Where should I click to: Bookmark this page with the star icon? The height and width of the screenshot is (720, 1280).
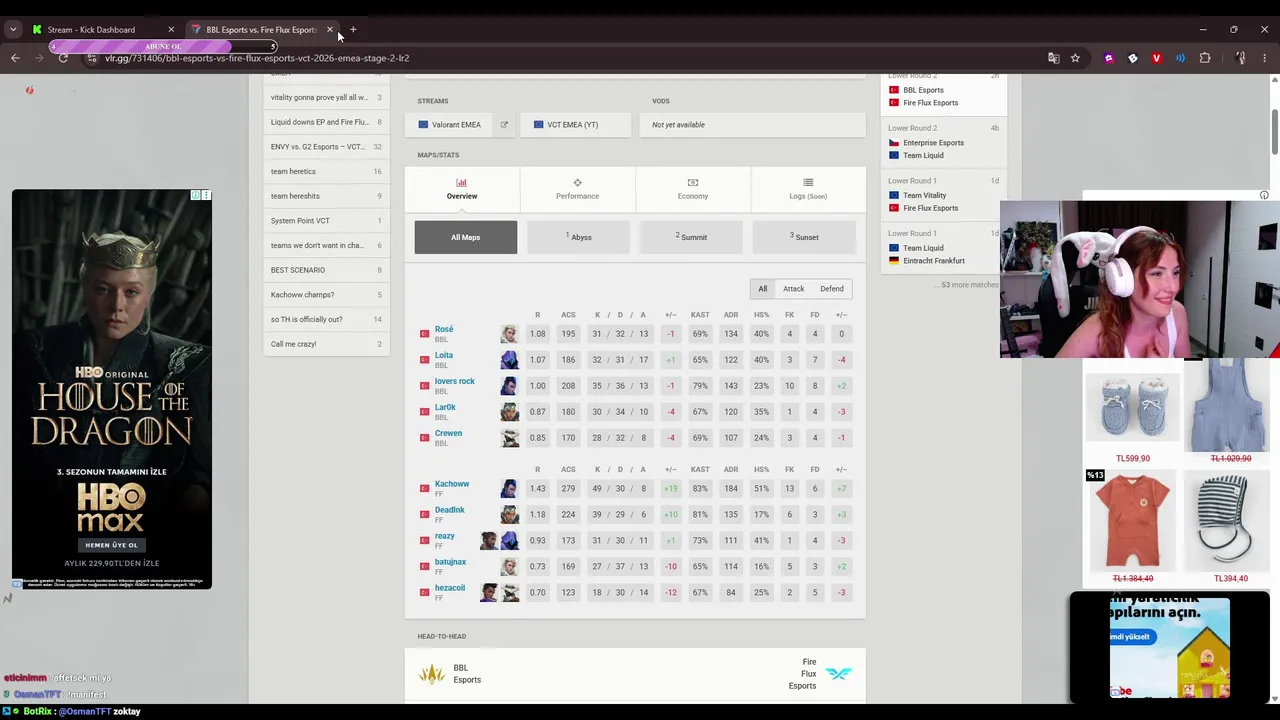1075,58
